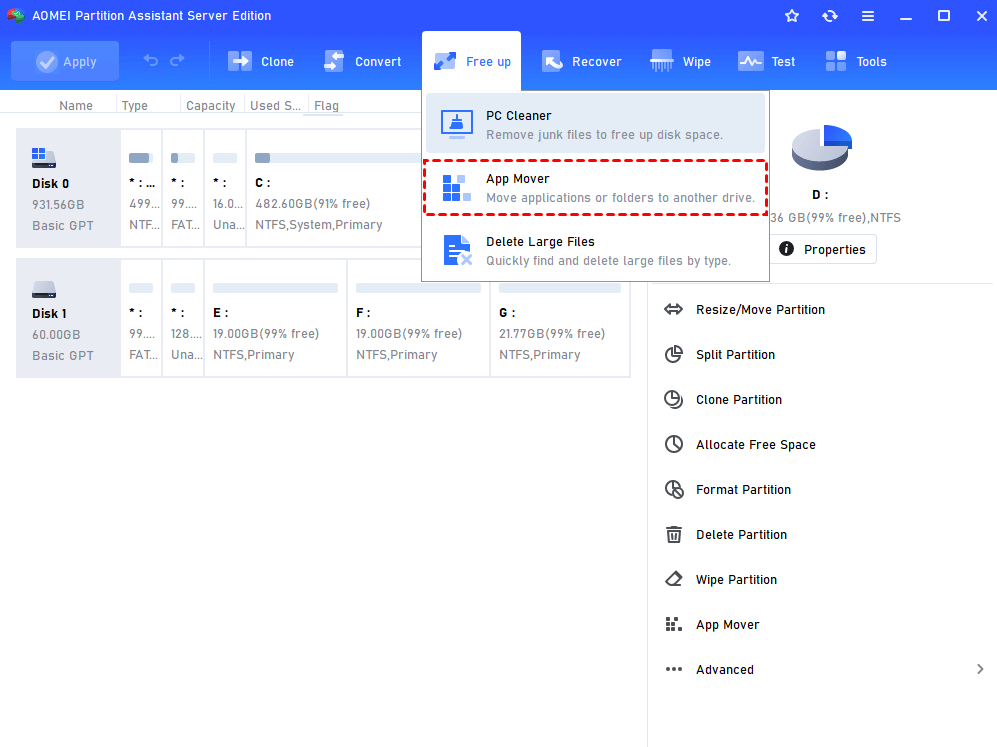The width and height of the screenshot is (997, 747).
Task: Click the App Mover grid icon in dropdown
Action: (x=457, y=188)
